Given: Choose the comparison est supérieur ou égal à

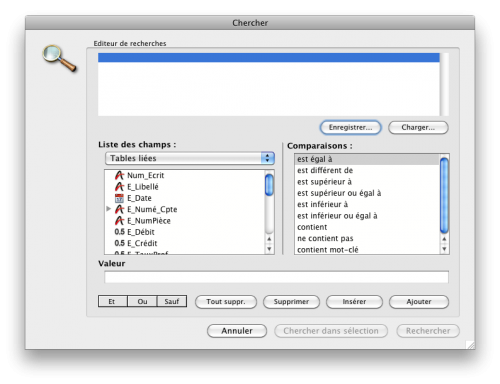Looking at the screenshot, I should pyautogui.click(x=367, y=193).
